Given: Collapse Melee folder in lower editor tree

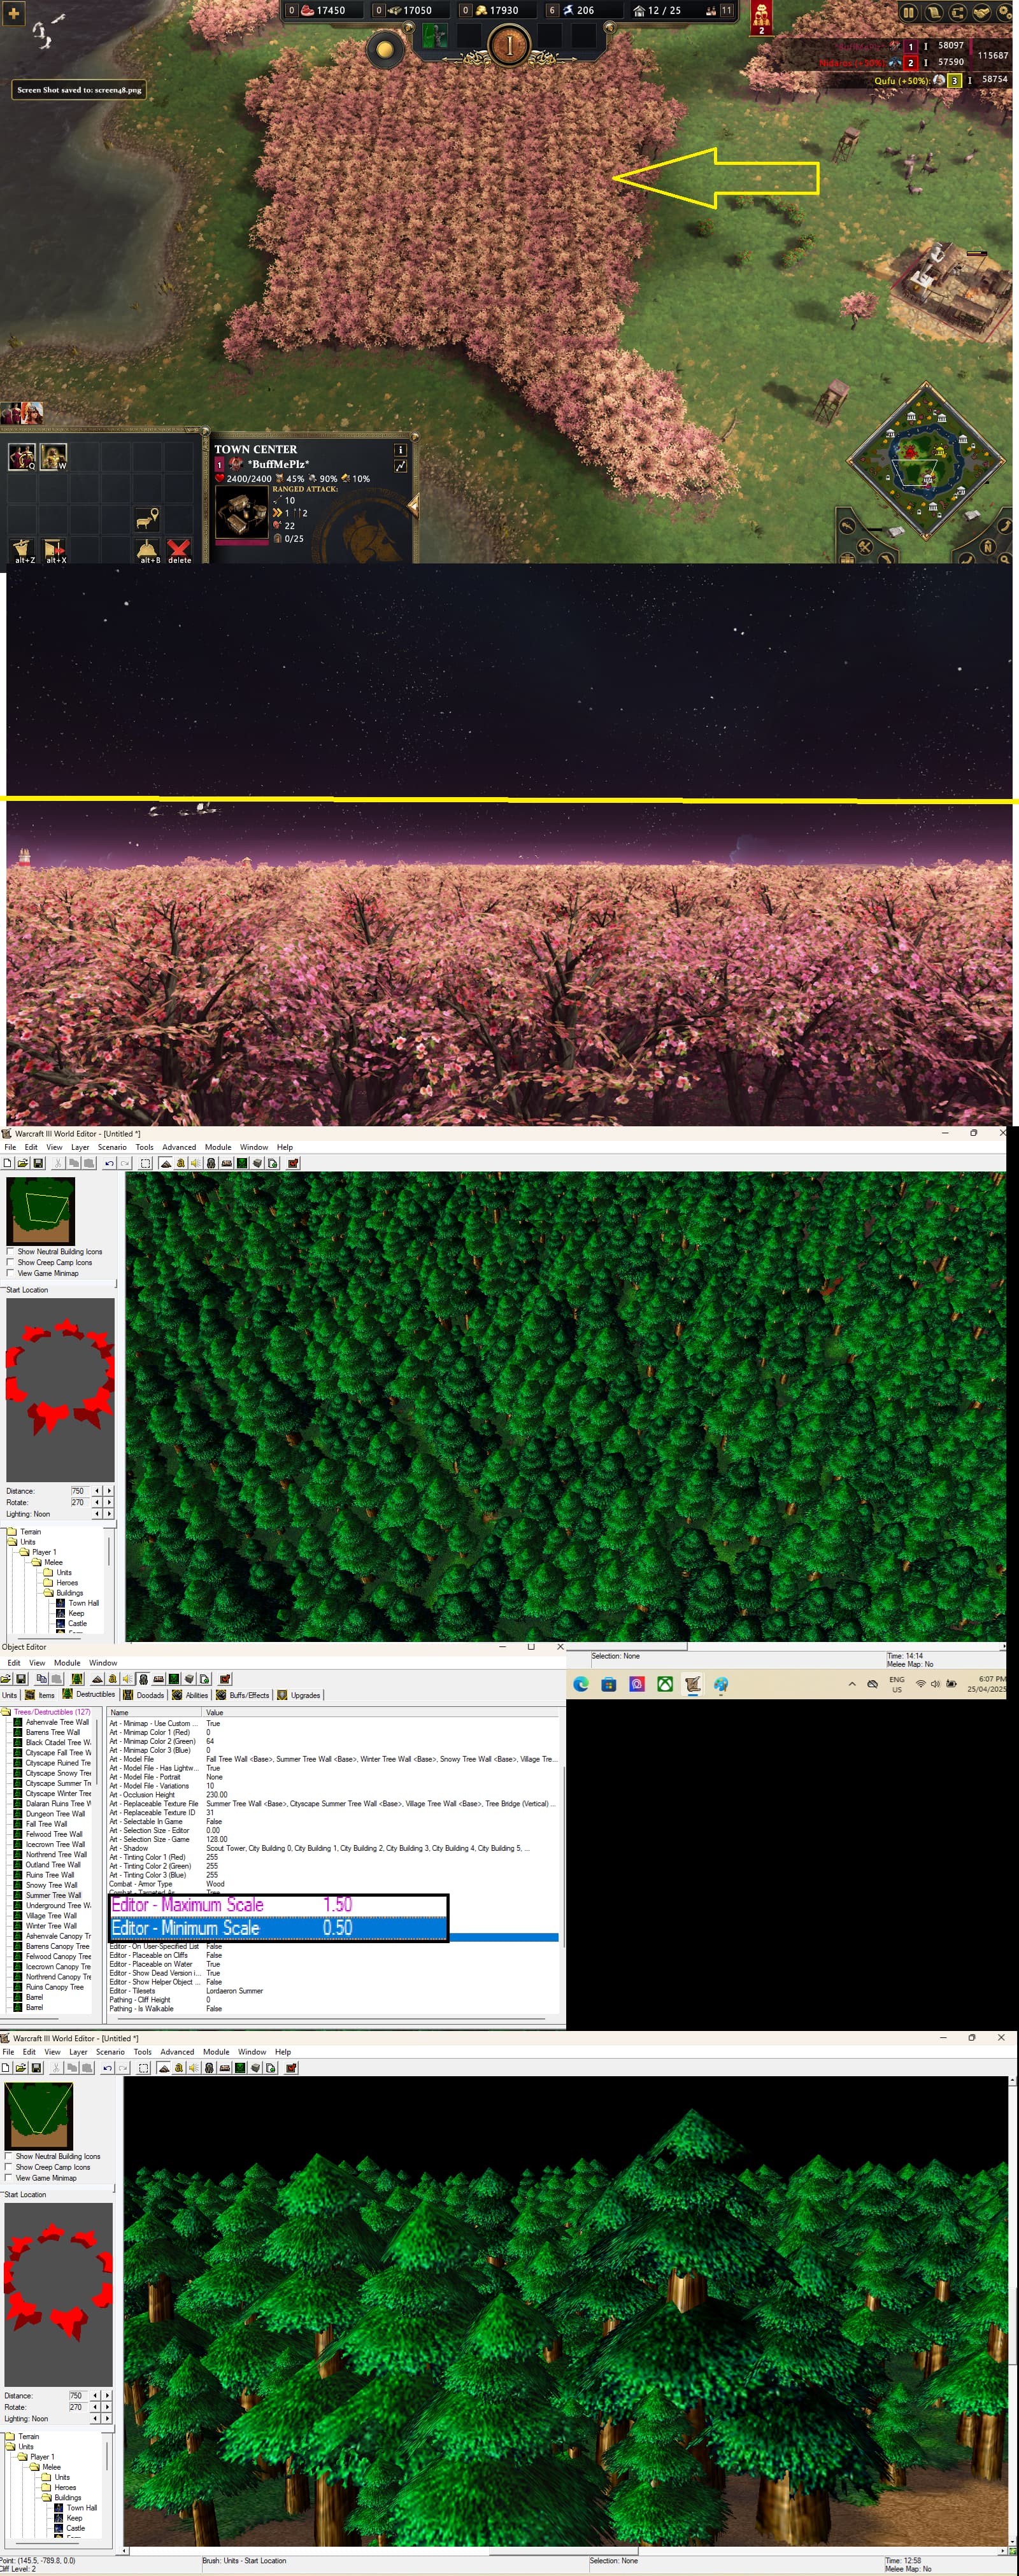Looking at the screenshot, I should click(x=35, y=2467).
